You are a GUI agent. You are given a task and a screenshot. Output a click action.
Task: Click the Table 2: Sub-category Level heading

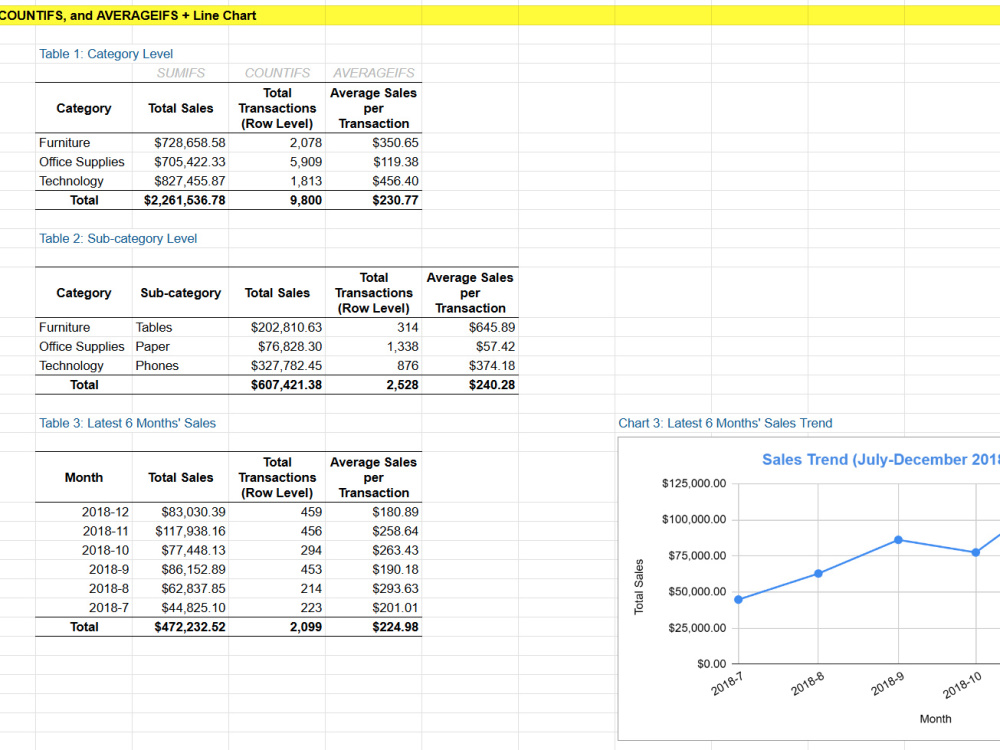(x=118, y=238)
